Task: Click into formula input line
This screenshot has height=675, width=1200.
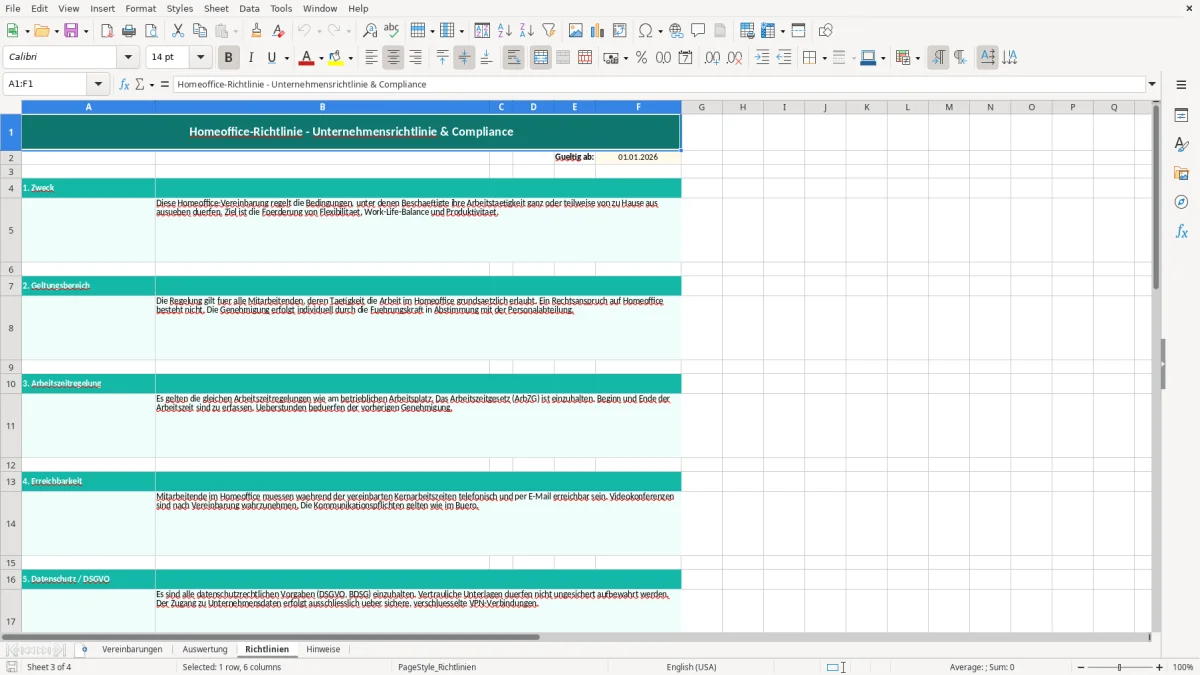Action: [x=658, y=85]
